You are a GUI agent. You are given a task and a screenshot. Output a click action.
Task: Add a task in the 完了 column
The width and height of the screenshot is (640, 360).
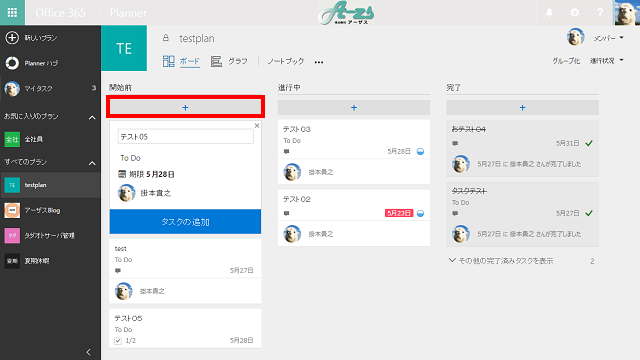tap(522, 107)
